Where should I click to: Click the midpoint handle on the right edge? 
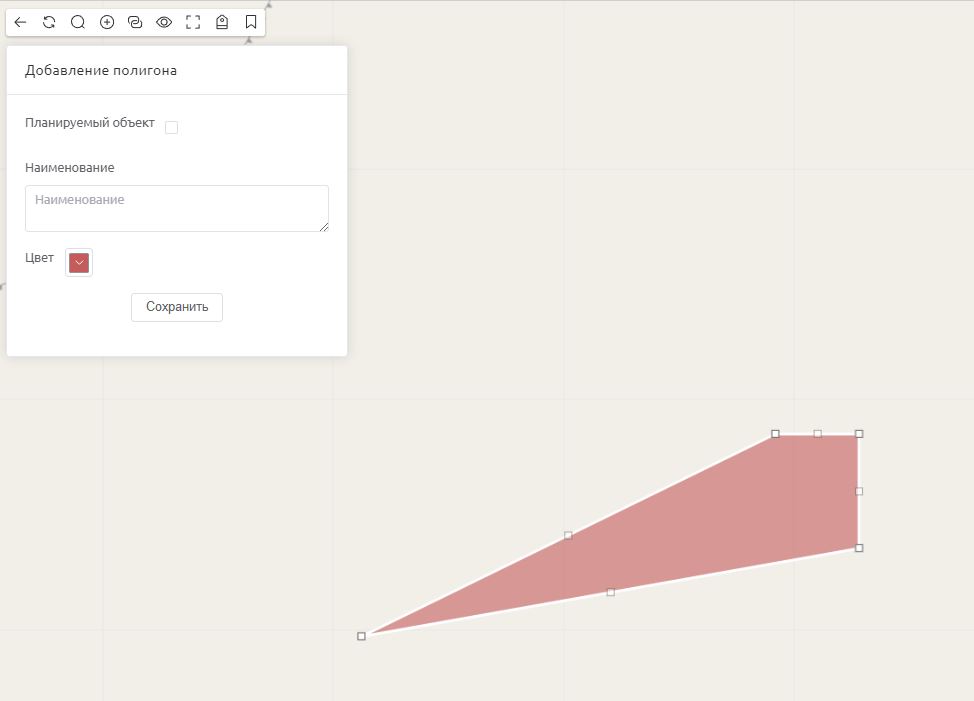(x=859, y=491)
